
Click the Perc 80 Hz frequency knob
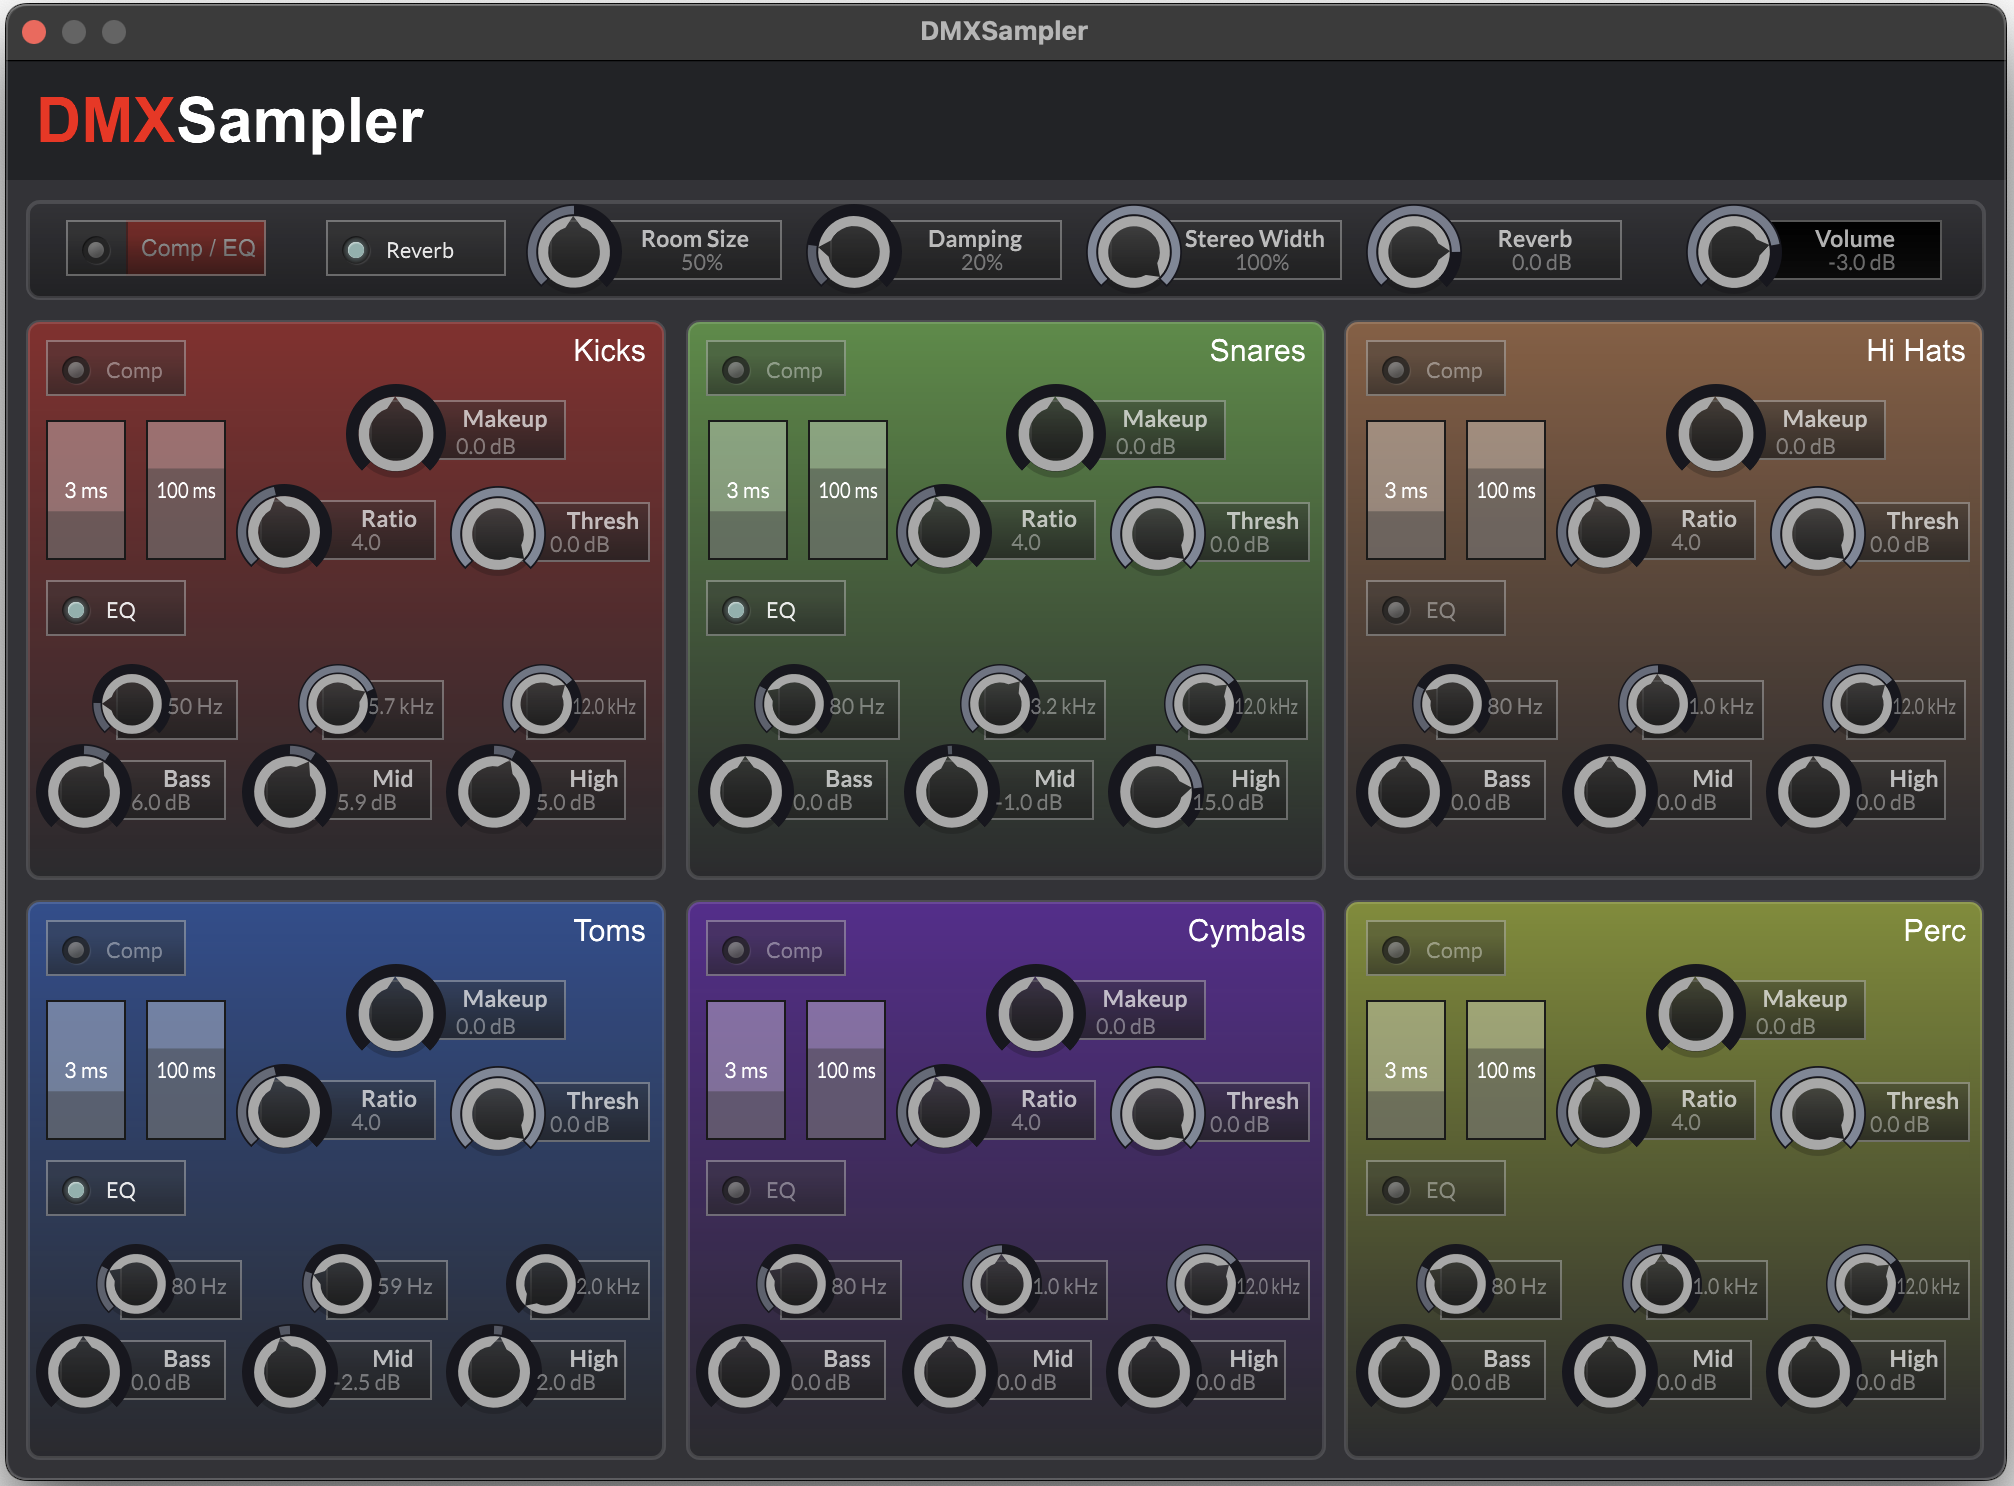(x=1456, y=1283)
